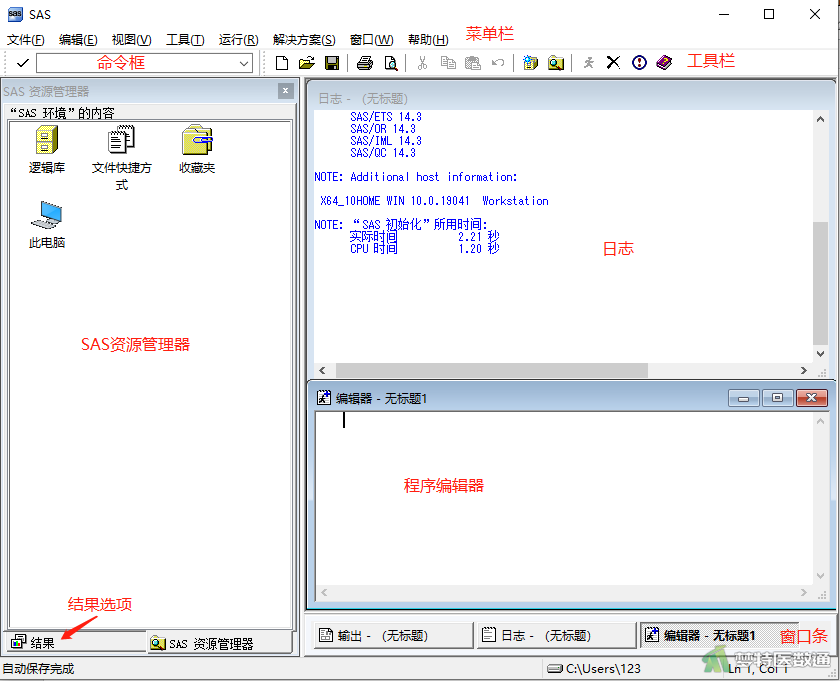This screenshot has width=840, height=681.
Task: Open the 编辑(E) menu
Action: pyautogui.click(x=78, y=40)
